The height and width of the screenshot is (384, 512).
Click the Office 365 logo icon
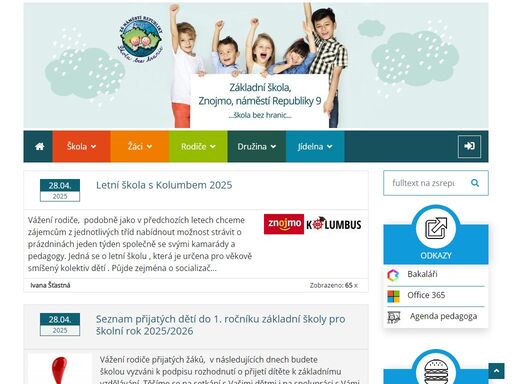point(393,296)
